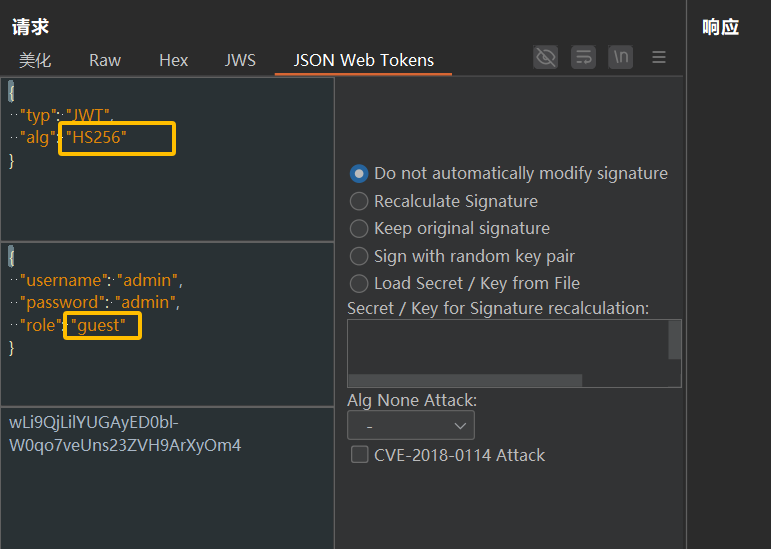Click the secret key horizontal scrollbar
The image size is (771, 549).
tap(465, 380)
